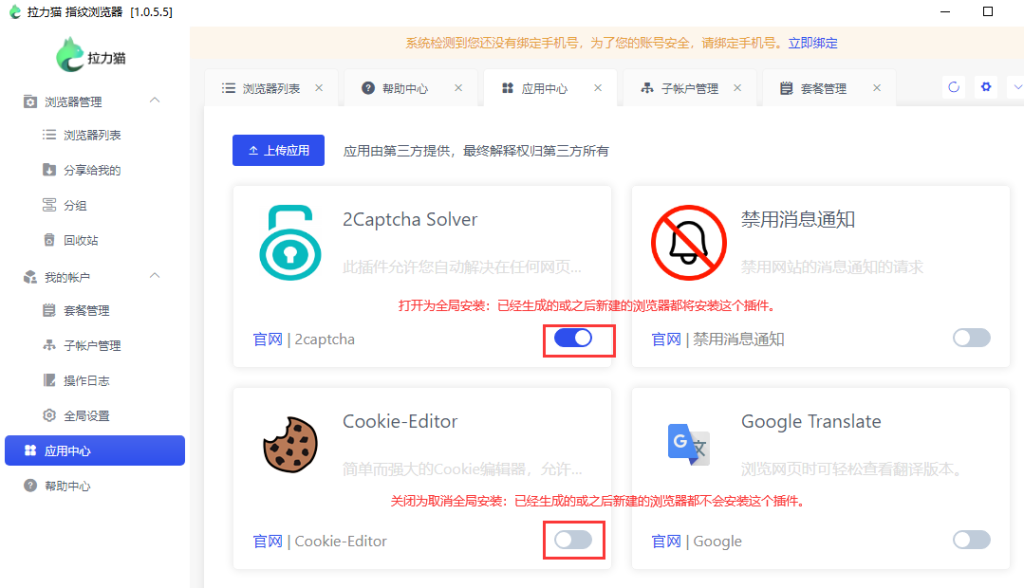
Task: Click the 上传应用 button
Action: [278, 150]
